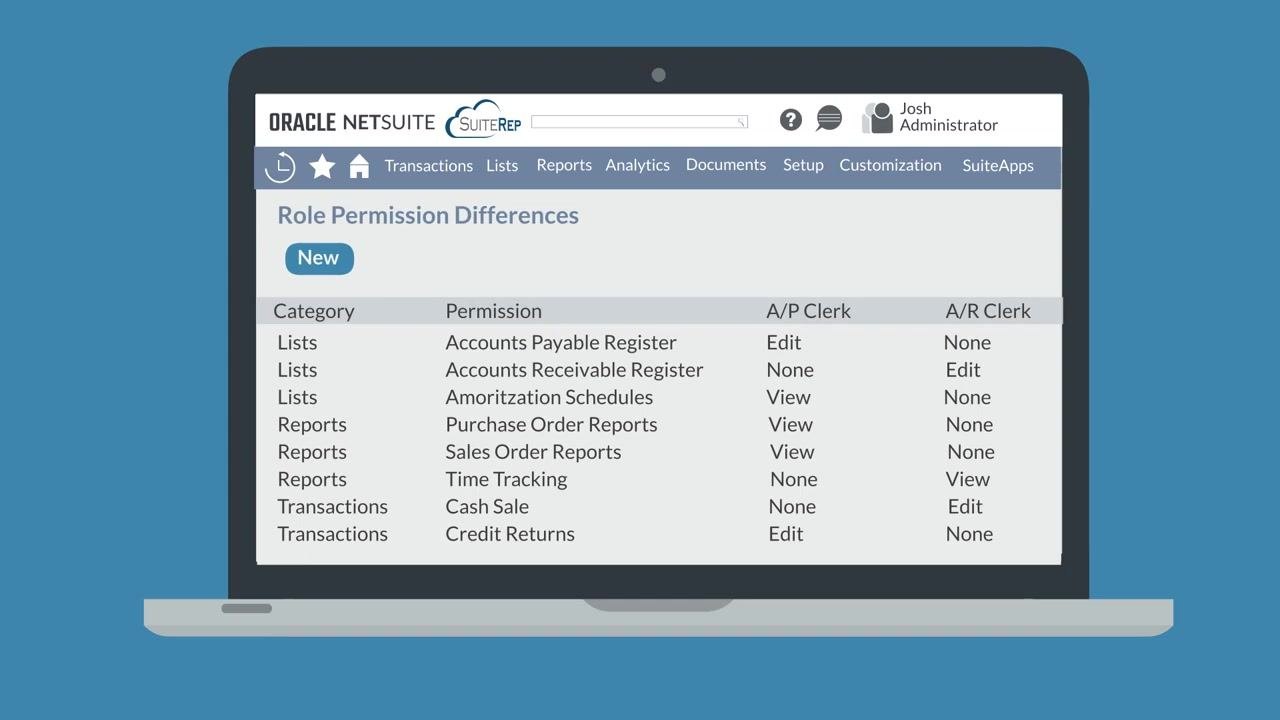Sort by the Permission column header

pyautogui.click(x=494, y=311)
